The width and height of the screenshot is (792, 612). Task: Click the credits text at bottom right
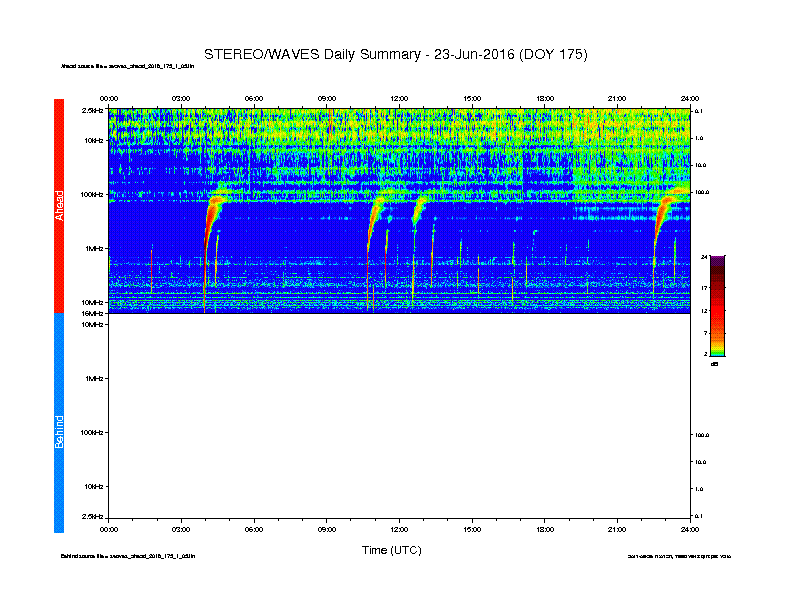679,556
